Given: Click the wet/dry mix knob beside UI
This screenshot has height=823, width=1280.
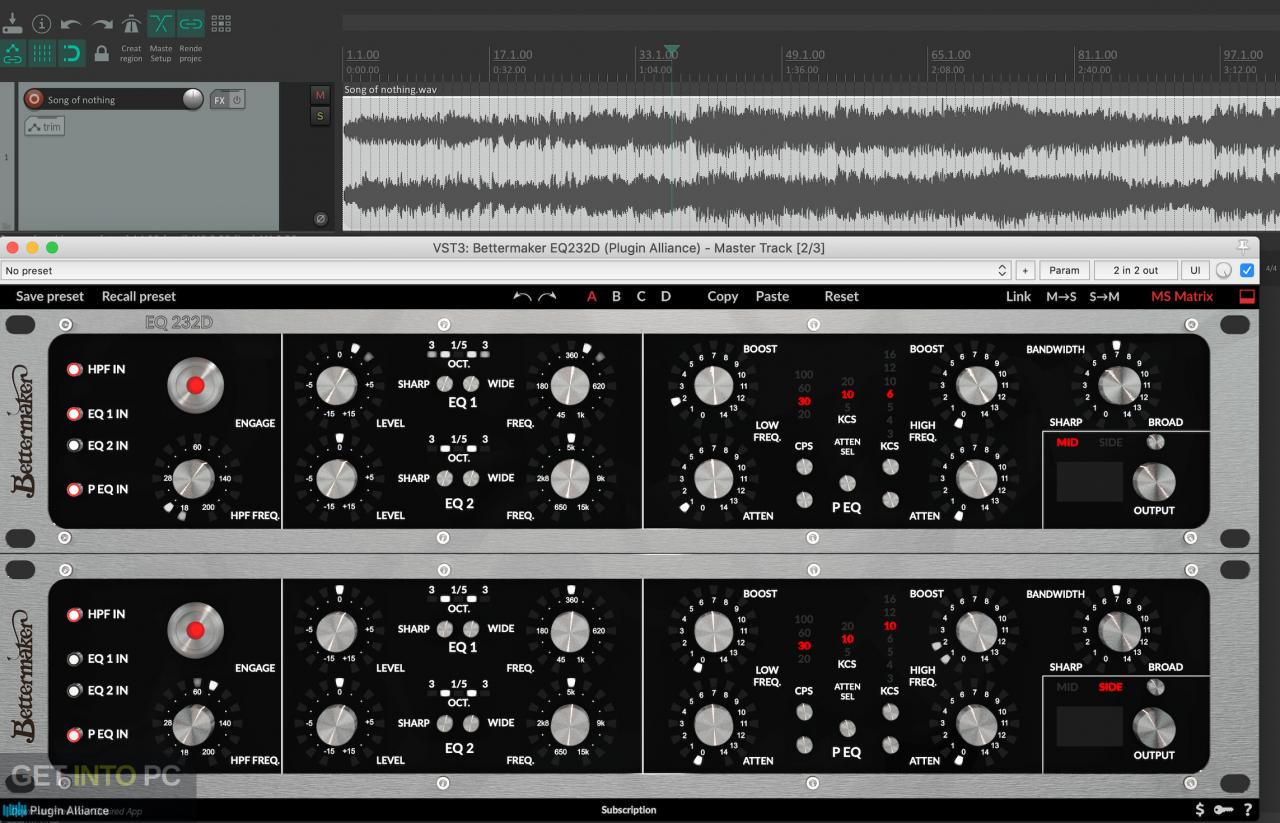Looking at the screenshot, I should 1224,270.
